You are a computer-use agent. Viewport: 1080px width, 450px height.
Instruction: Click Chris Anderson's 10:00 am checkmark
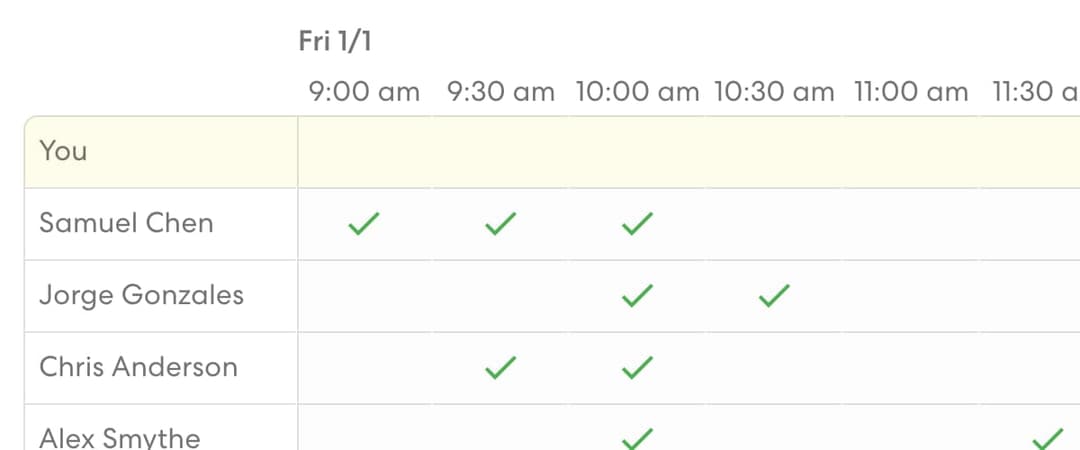[637, 367]
